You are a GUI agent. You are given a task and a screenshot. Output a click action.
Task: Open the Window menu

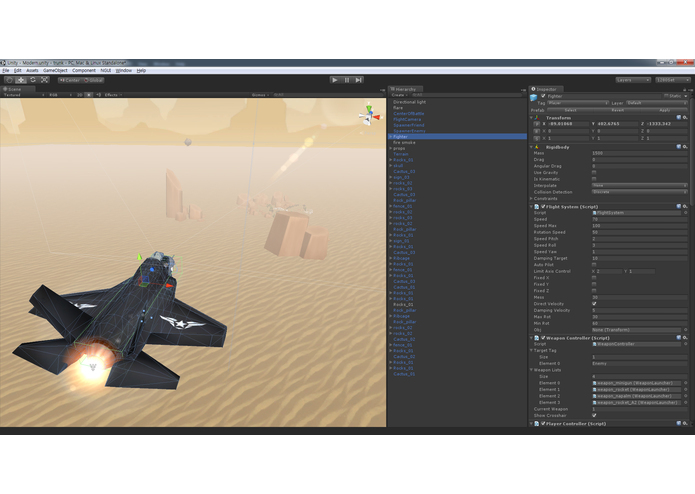coord(124,70)
